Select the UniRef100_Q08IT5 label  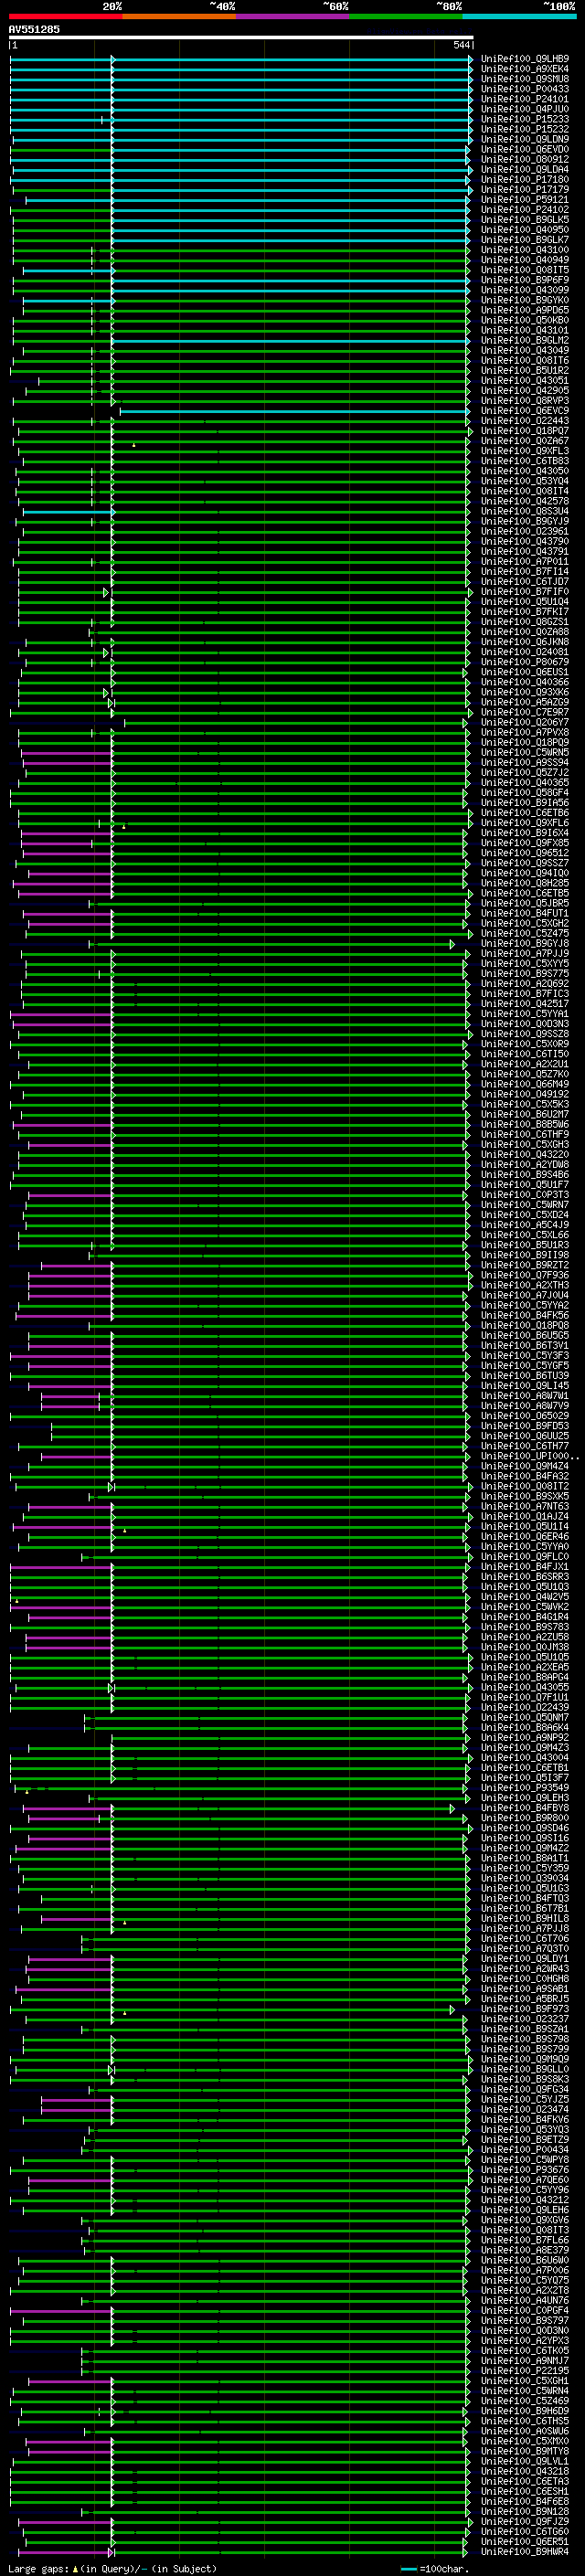[525, 270]
